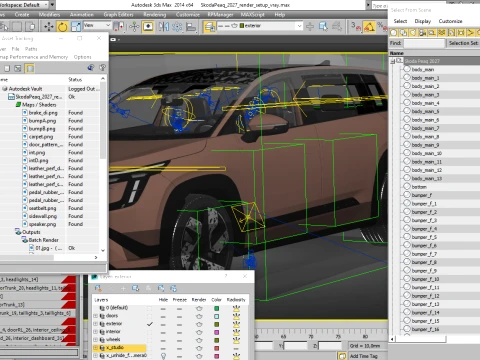Select the Move tool in main toolbar

49,26
